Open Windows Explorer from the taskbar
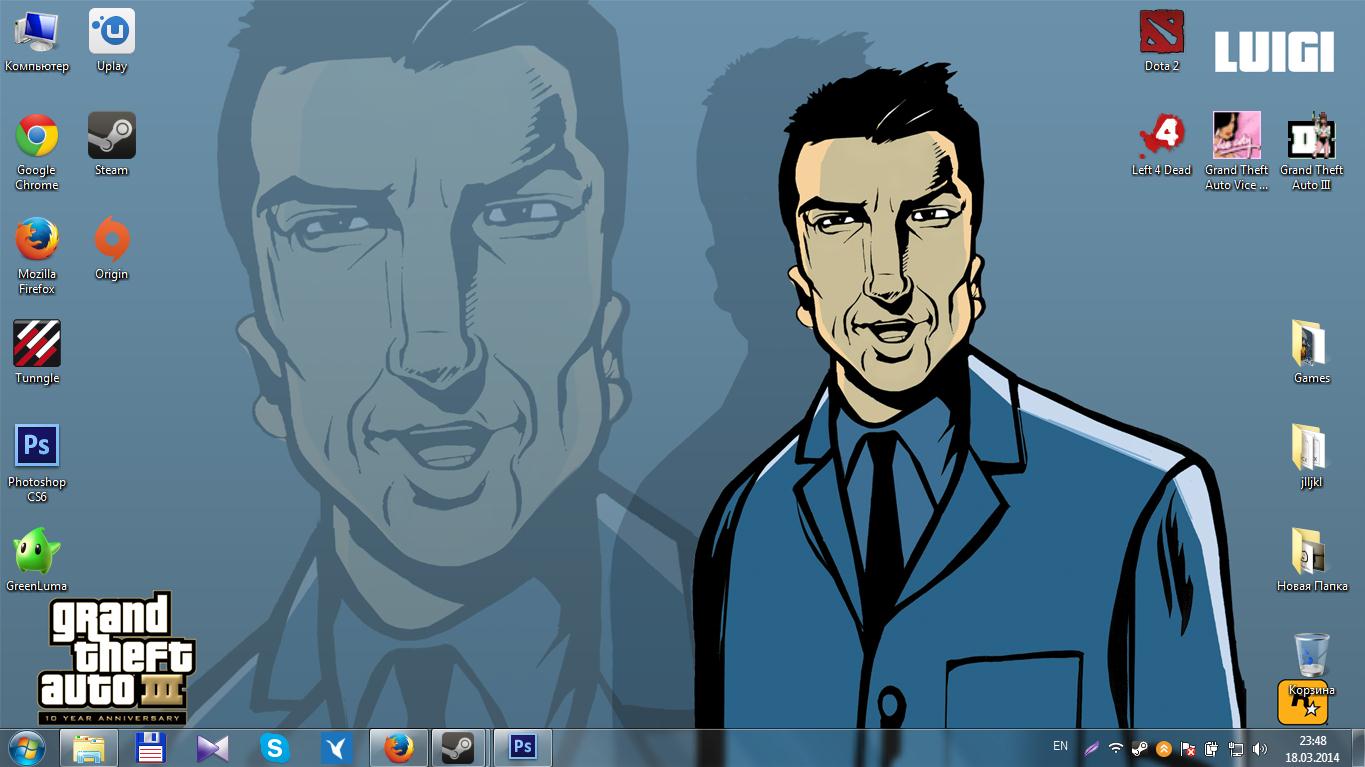This screenshot has height=767, width=1365. 88,748
